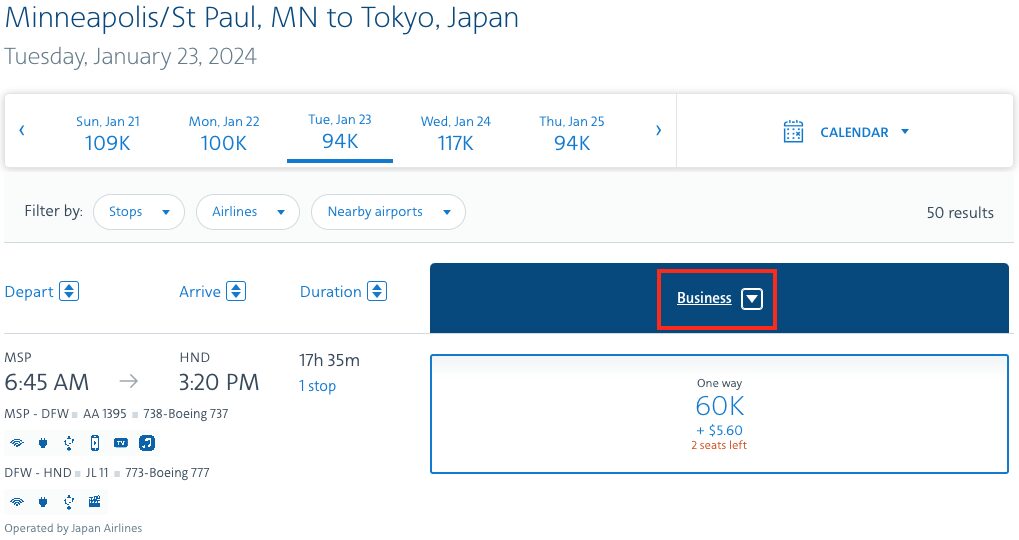Click the Tuesday, January 23, 2024 date heading
Screen dimensions: 1019x540
coord(131,57)
